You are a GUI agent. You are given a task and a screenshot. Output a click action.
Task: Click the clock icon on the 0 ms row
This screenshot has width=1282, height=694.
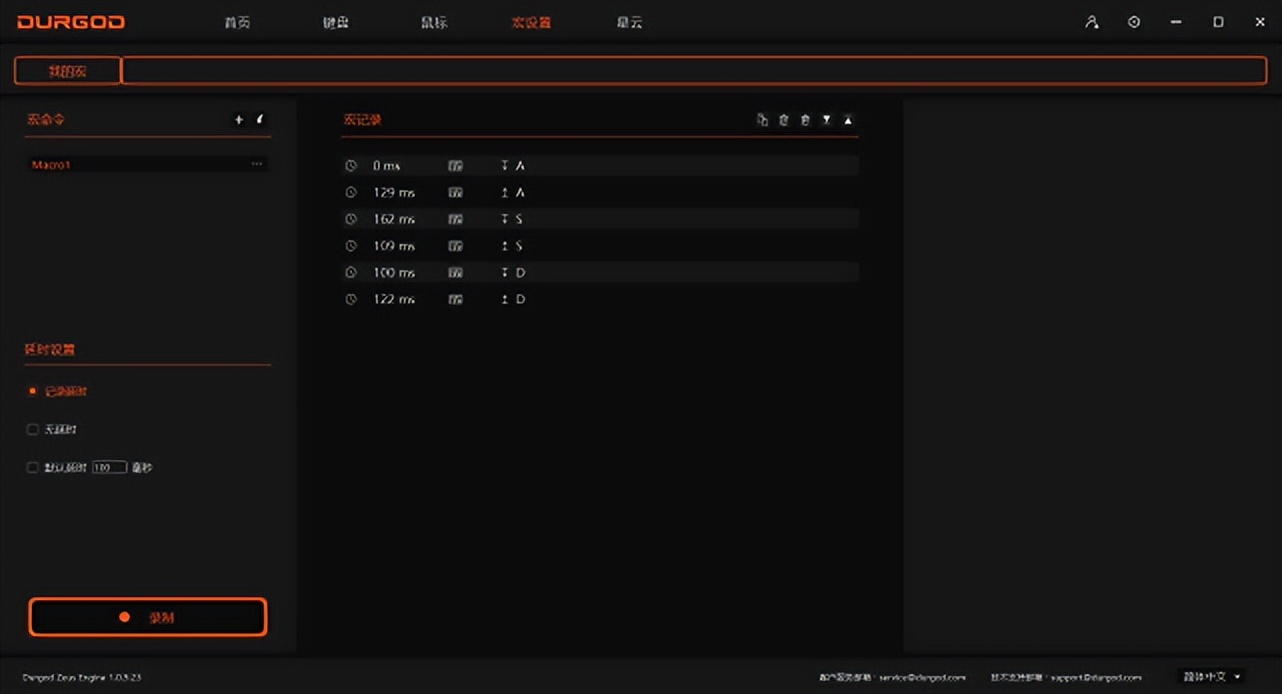[x=350, y=165]
